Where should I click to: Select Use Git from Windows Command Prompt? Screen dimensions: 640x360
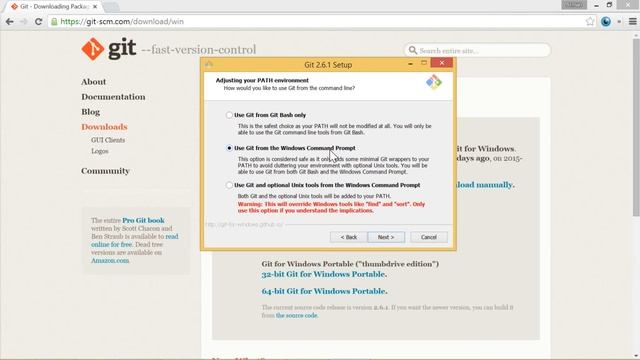[229, 148]
